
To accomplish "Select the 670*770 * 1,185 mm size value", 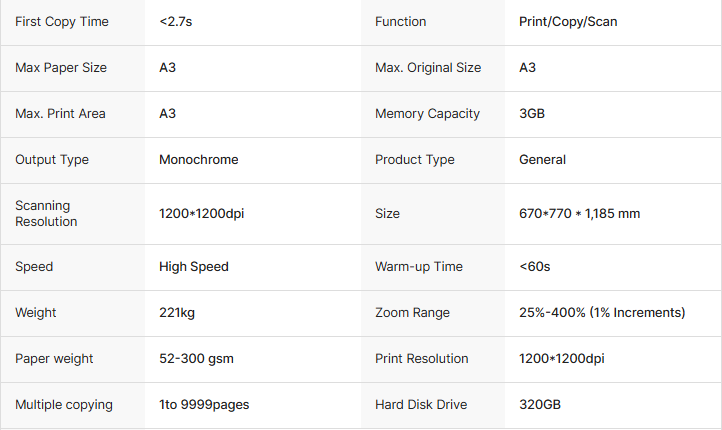I will click(580, 213).
